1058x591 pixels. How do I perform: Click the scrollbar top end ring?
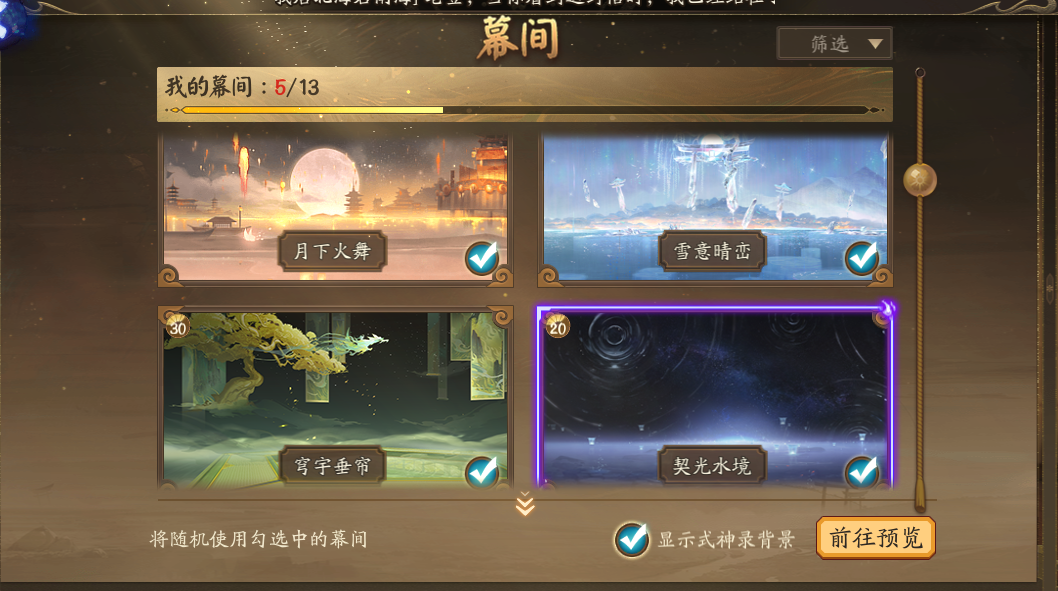coord(920,72)
